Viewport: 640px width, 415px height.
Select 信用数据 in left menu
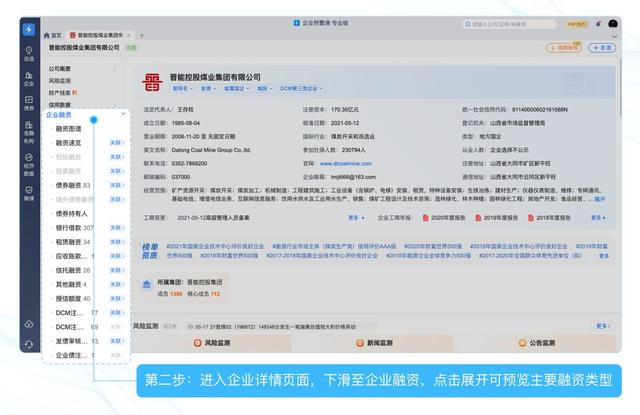coord(60,105)
